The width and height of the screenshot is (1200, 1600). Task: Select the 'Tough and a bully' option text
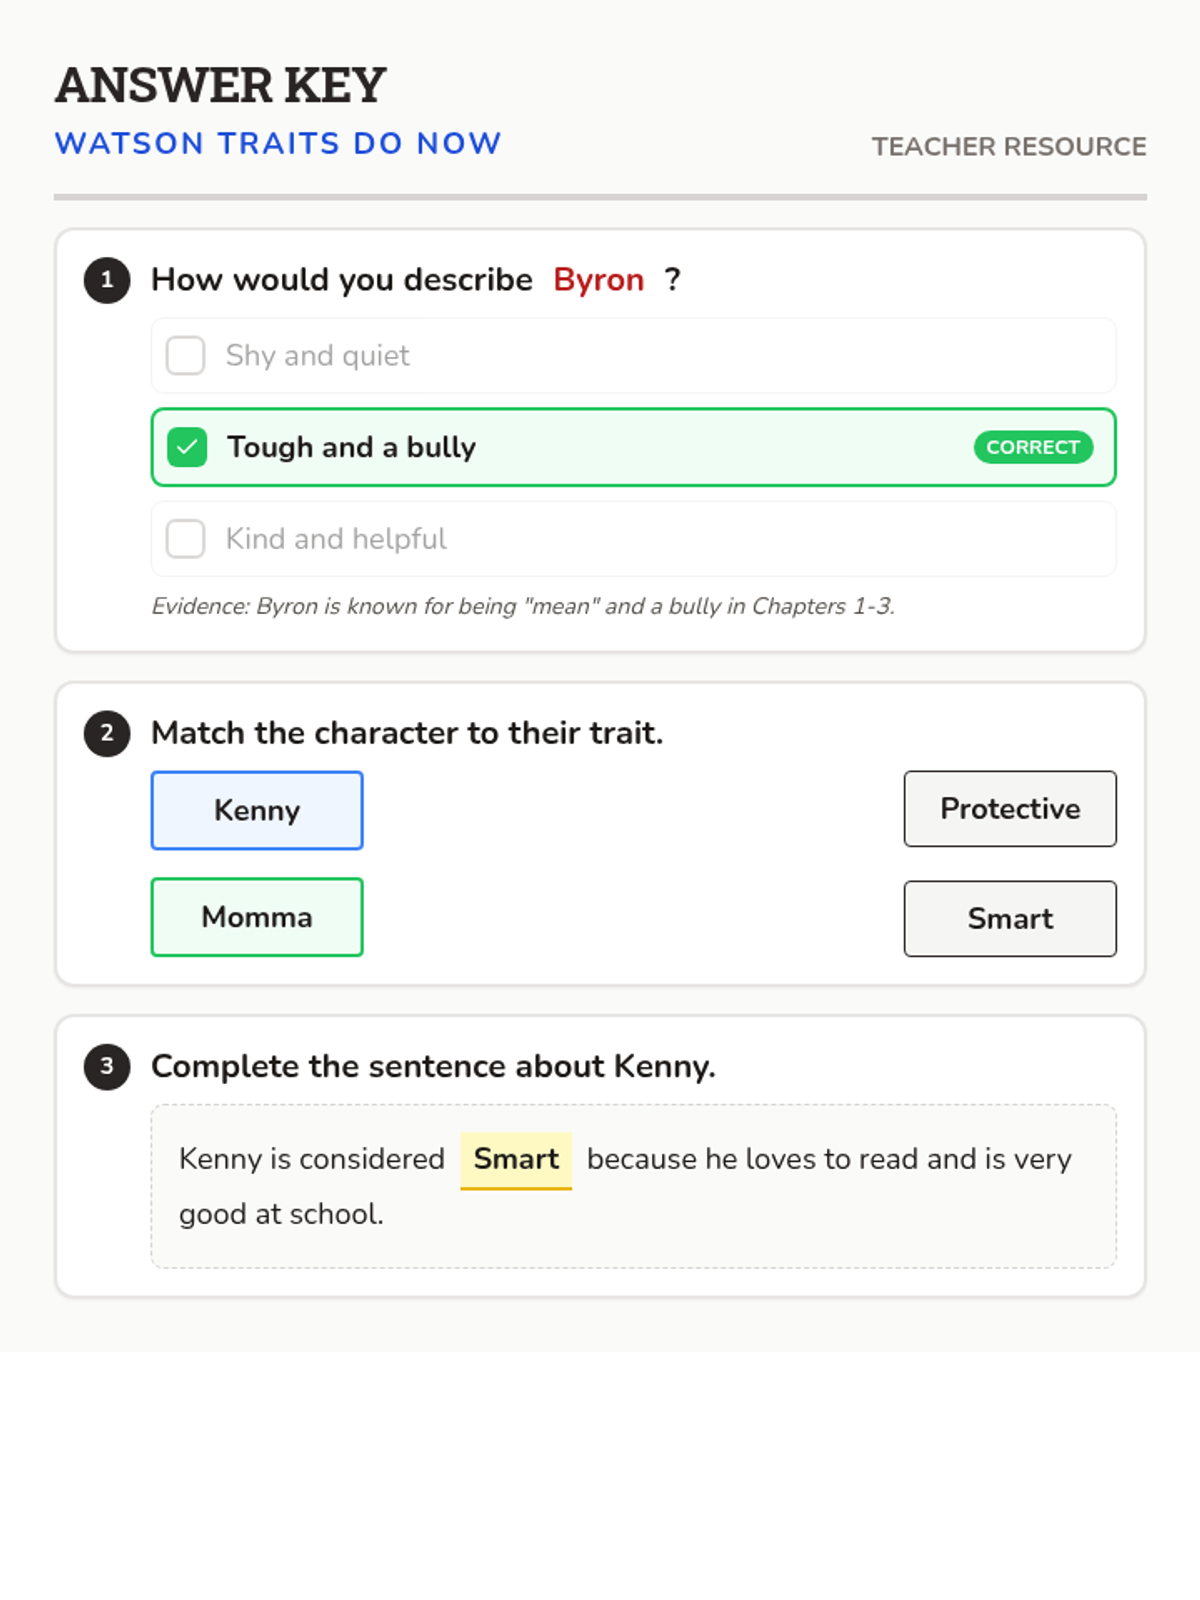(x=351, y=447)
